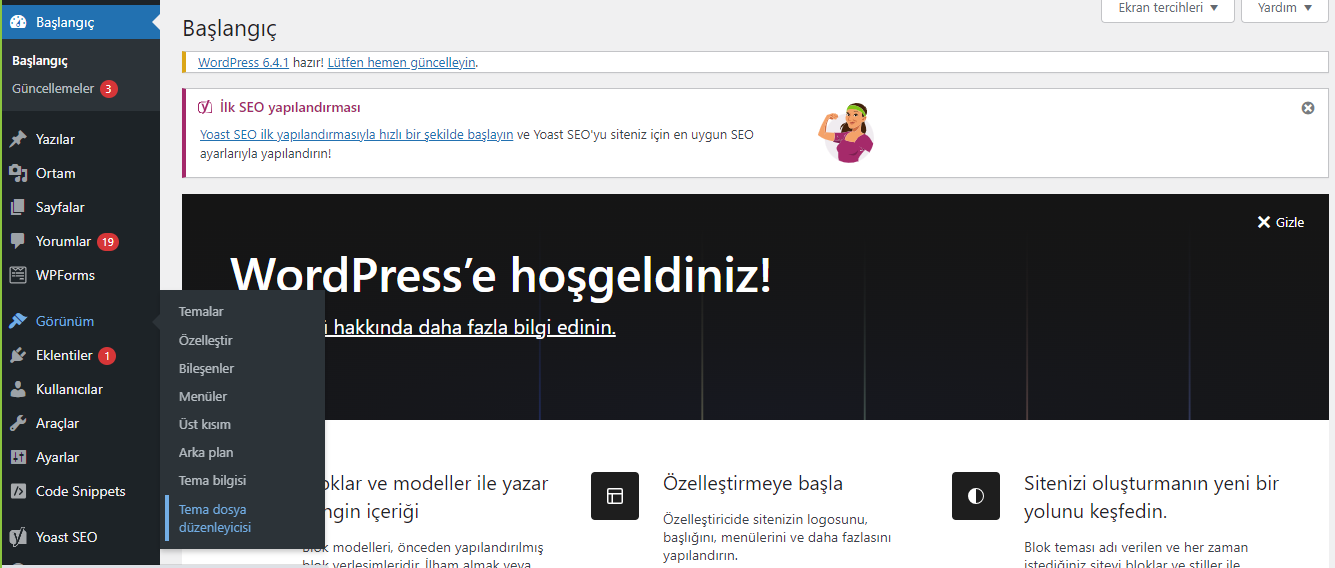
Task: Click the Araçlar wrench icon
Action: pos(18,423)
